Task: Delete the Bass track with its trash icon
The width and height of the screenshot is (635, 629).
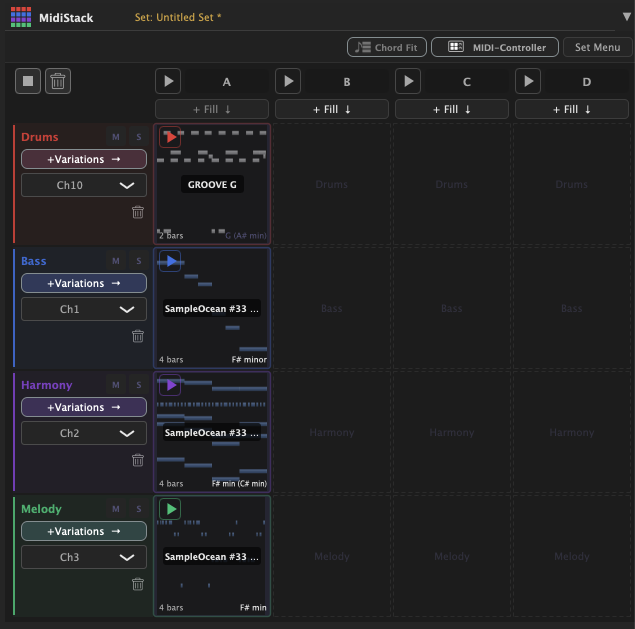Action: coord(138,336)
